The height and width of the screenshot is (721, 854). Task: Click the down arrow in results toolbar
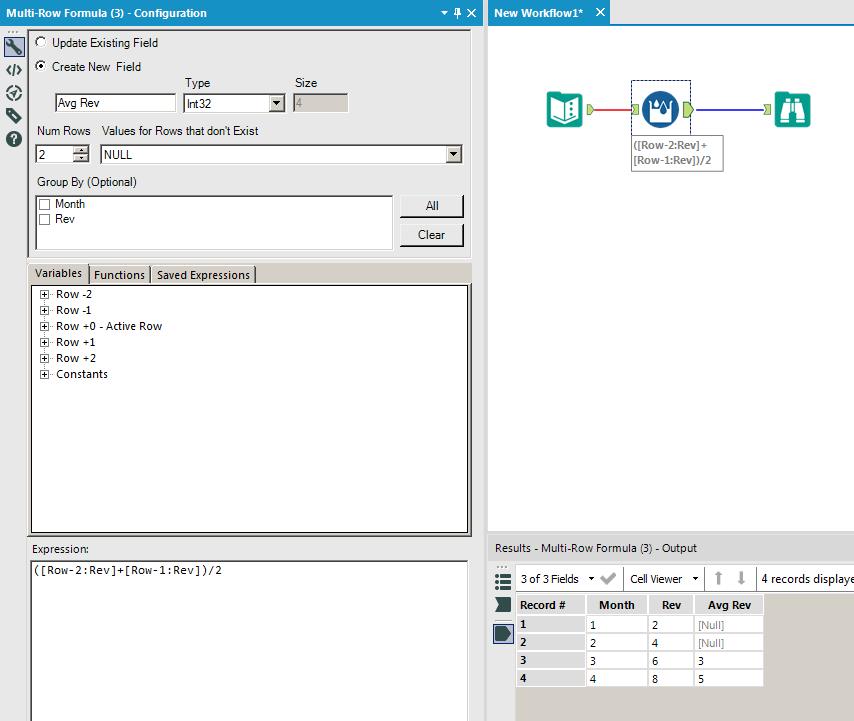(x=741, y=578)
